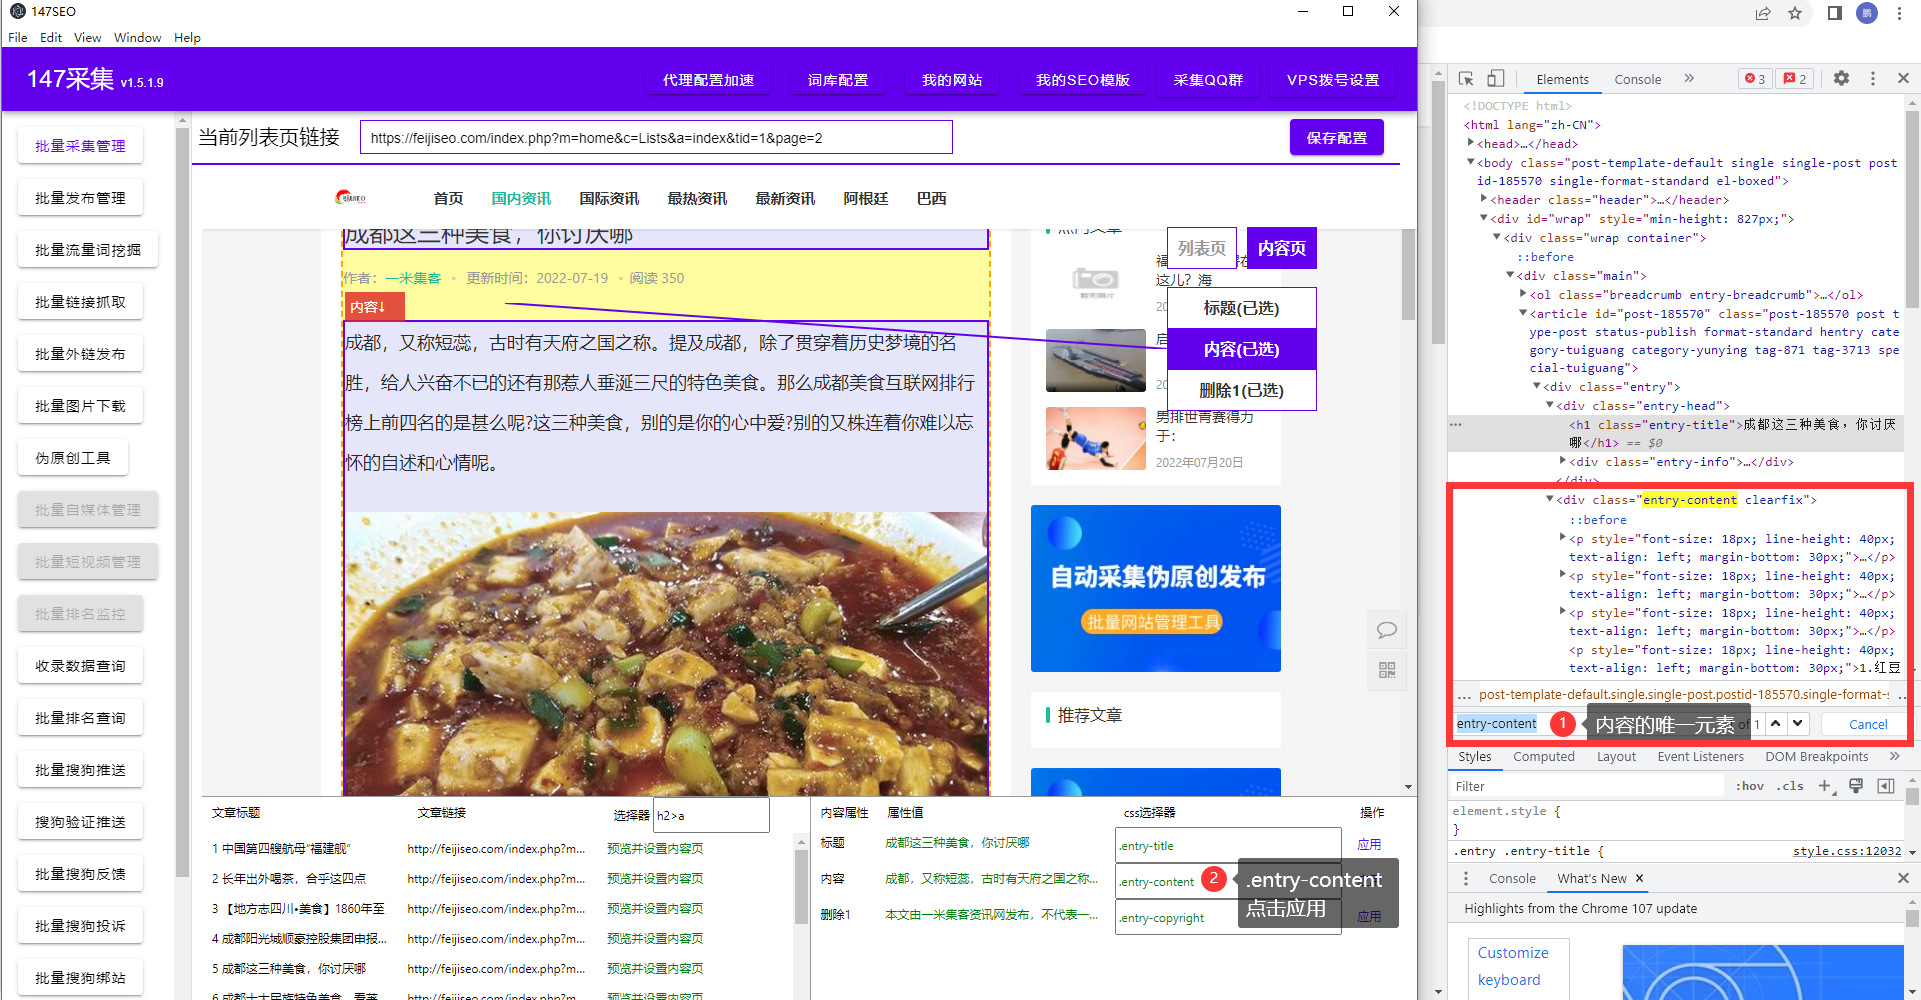The image size is (1921, 1000).
Task: Click the list page URL input field
Action: tap(656, 138)
